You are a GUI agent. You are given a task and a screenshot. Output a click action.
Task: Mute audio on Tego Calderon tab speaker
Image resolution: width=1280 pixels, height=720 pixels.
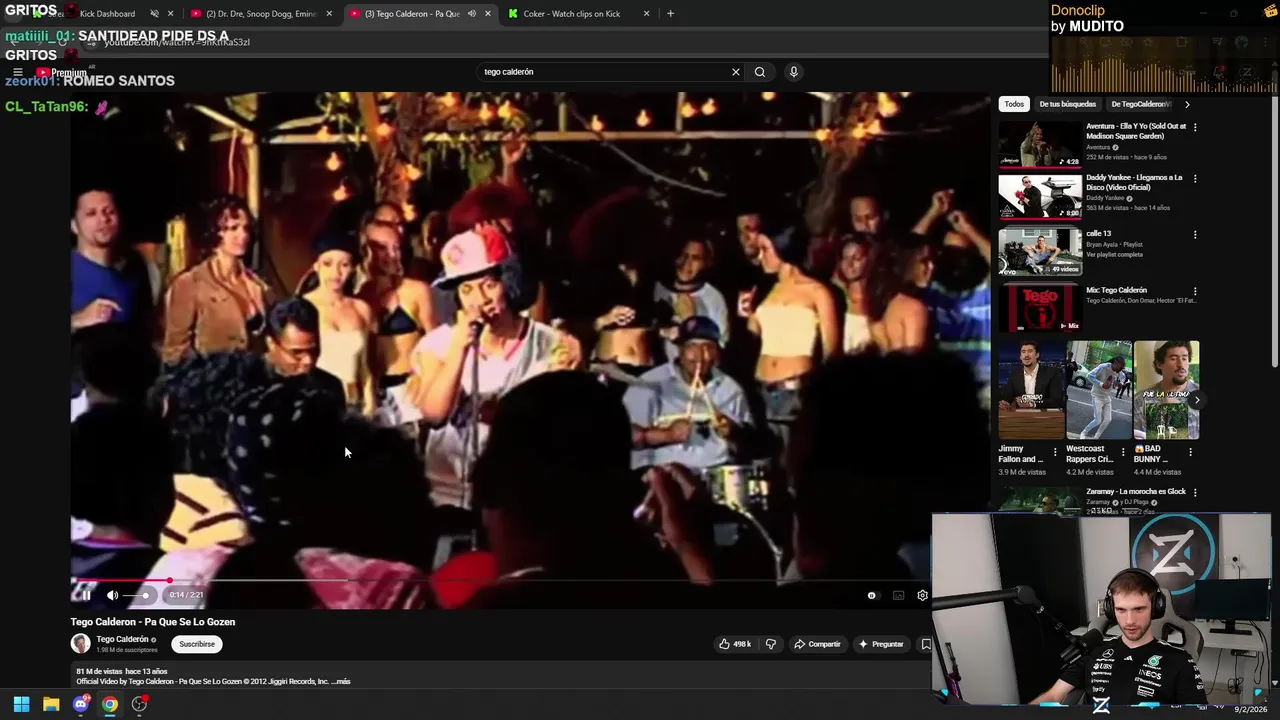471,14
